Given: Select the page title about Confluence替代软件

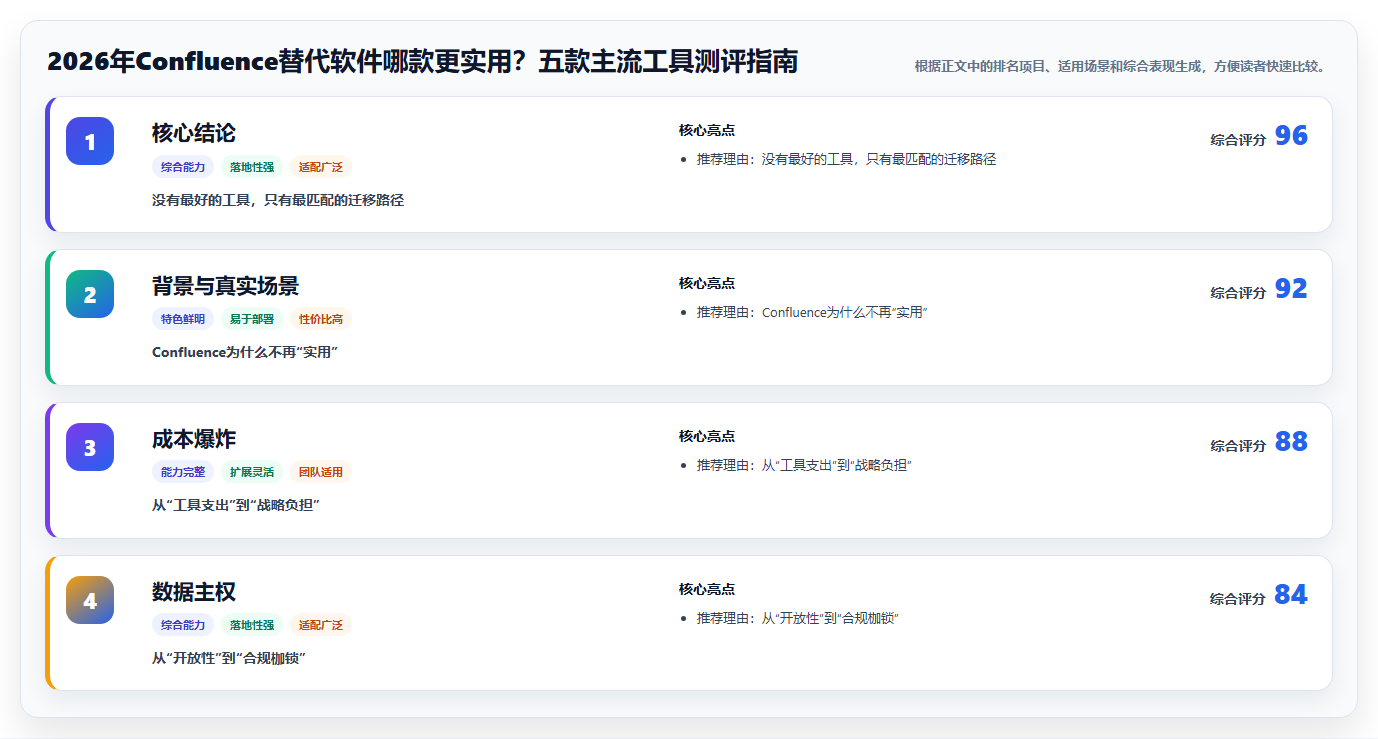Looking at the screenshot, I should (422, 62).
